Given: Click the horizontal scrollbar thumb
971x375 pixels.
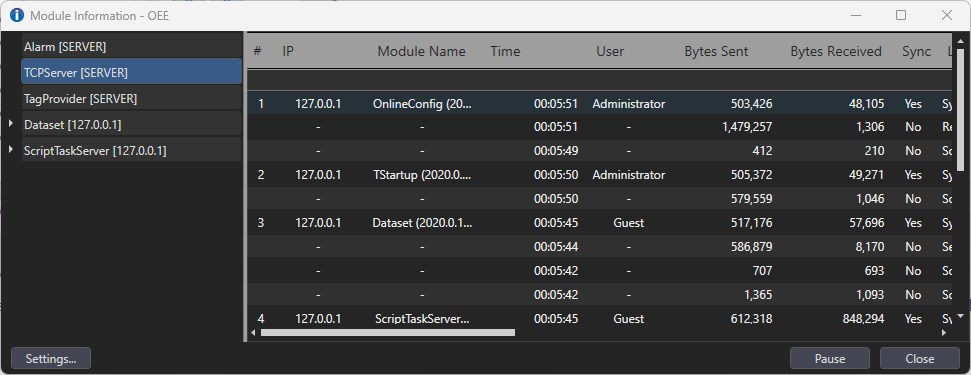Looking at the screenshot, I should (x=388, y=332).
